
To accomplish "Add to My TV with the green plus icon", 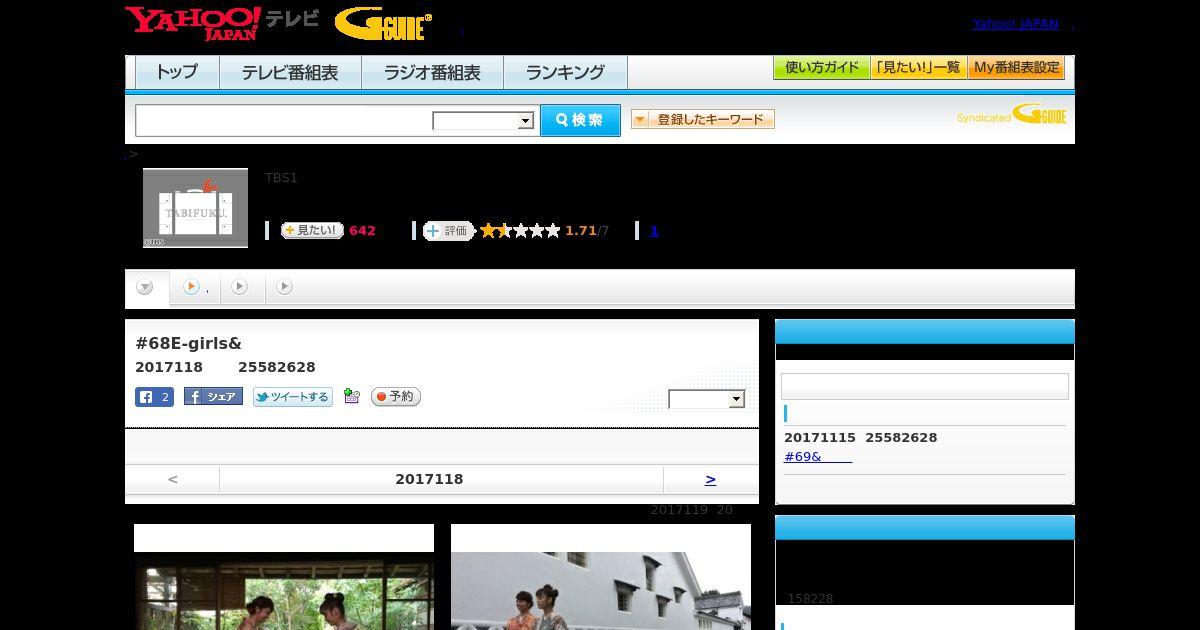I will point(351,396).
